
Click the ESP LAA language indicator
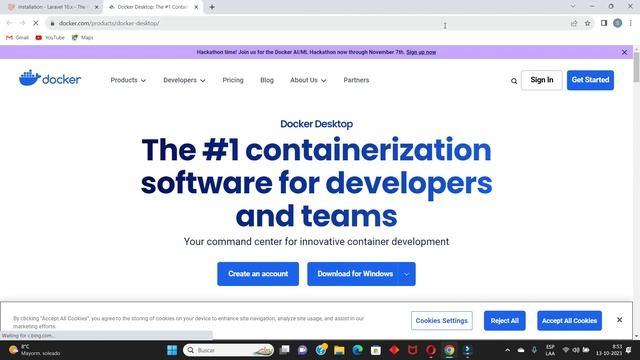550,350
